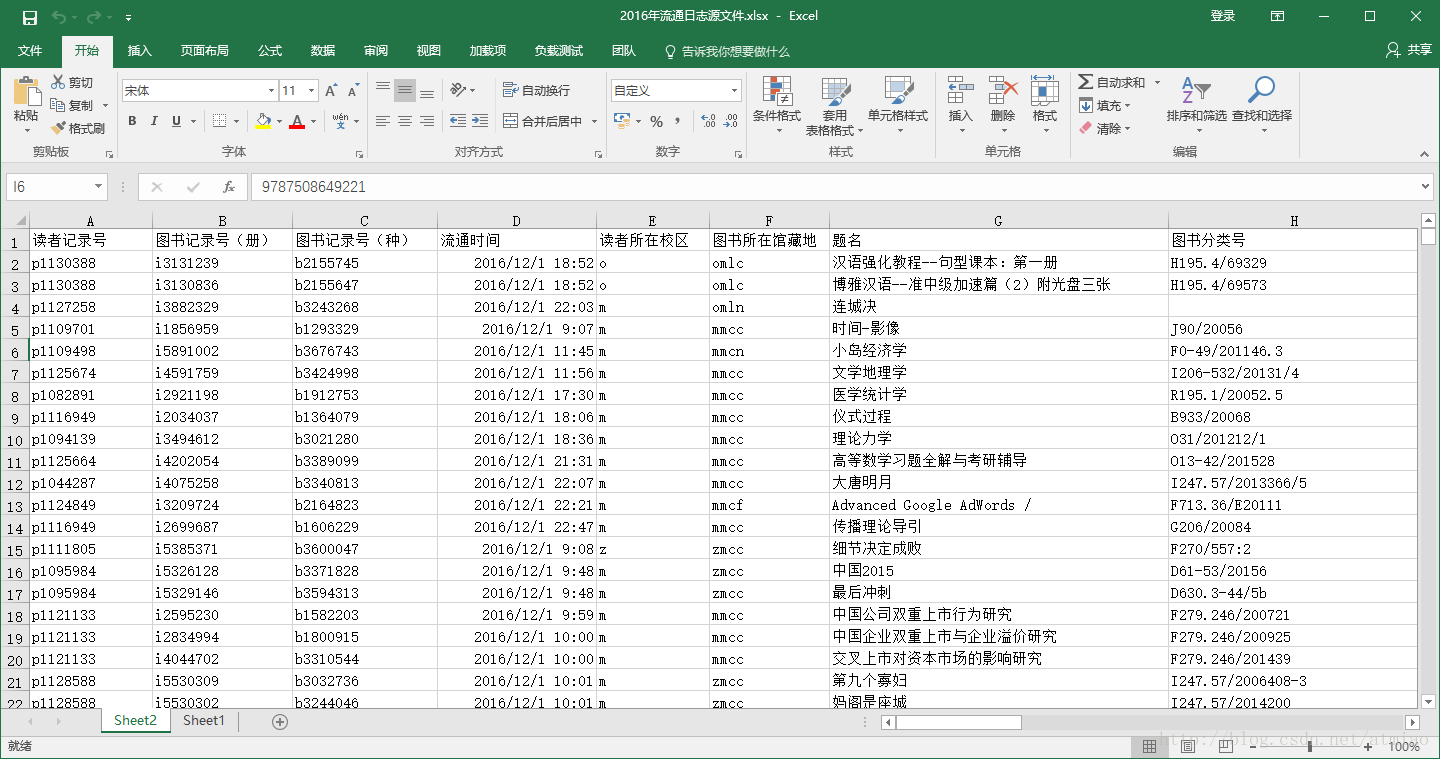The width and height of the screenshot is (1440, 759).
Task: Click the zoom slider in status bar
Action: (1309, 747)
